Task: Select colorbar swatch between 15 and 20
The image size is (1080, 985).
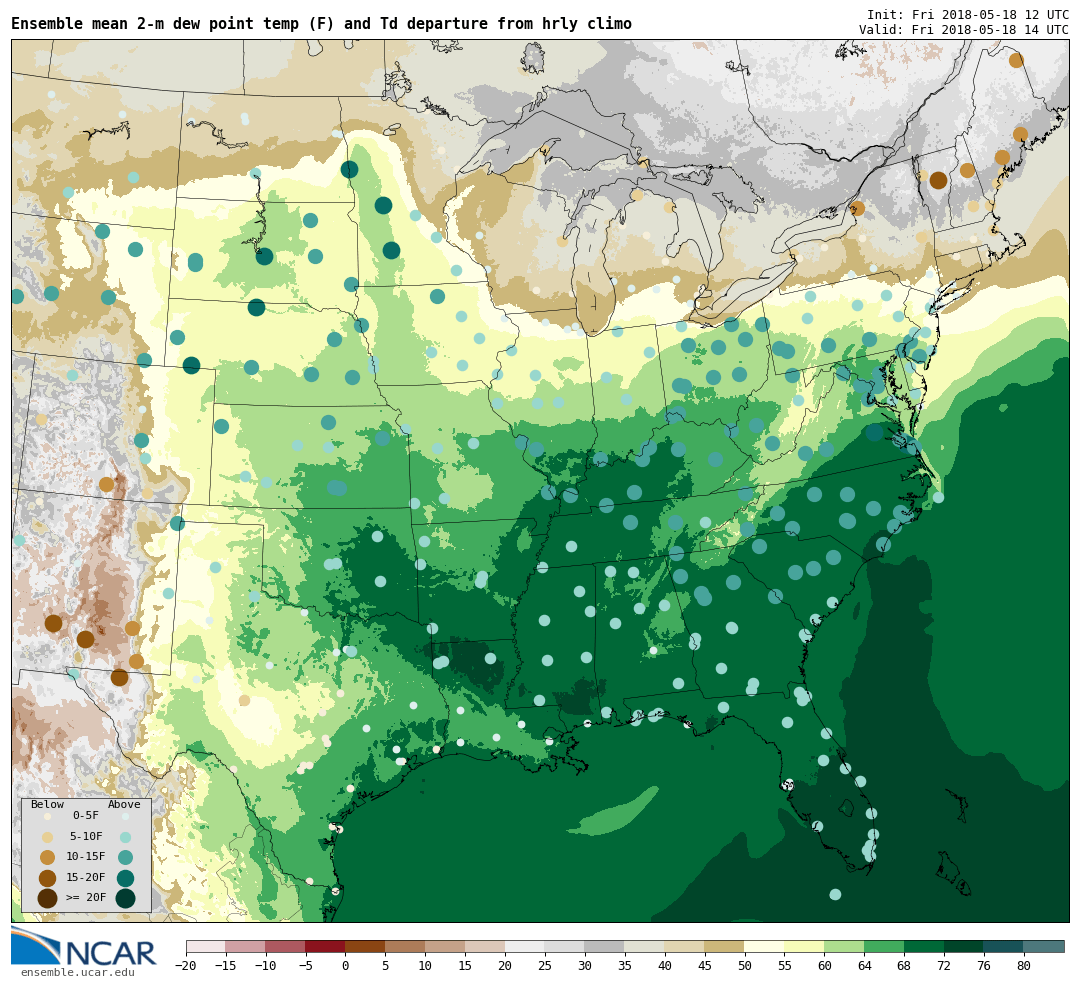Action: tap(486, 947)
